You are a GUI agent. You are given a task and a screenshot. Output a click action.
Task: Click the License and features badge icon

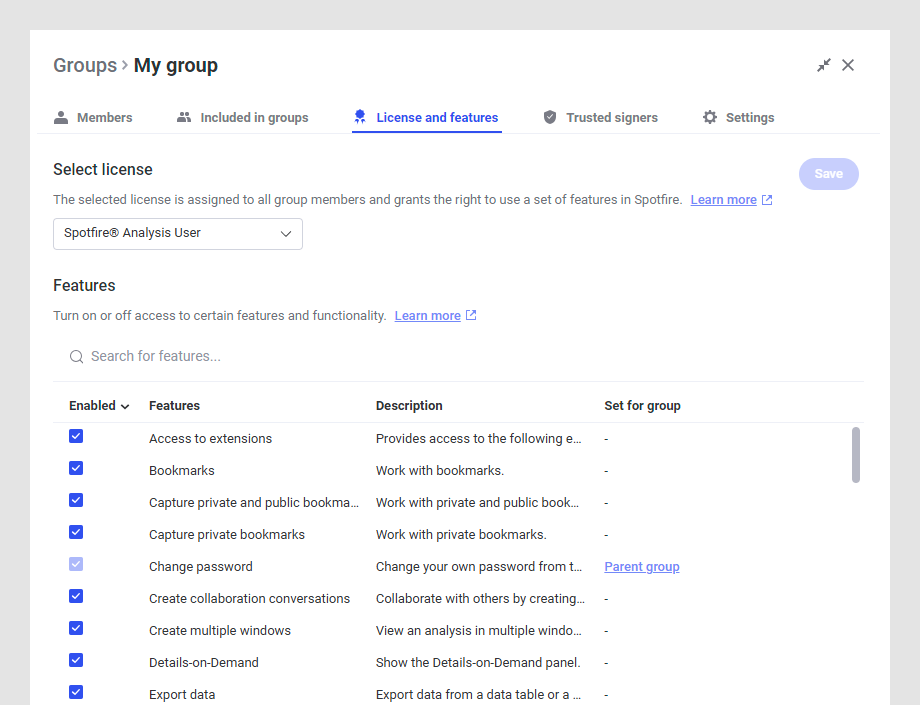click(360, 117)
